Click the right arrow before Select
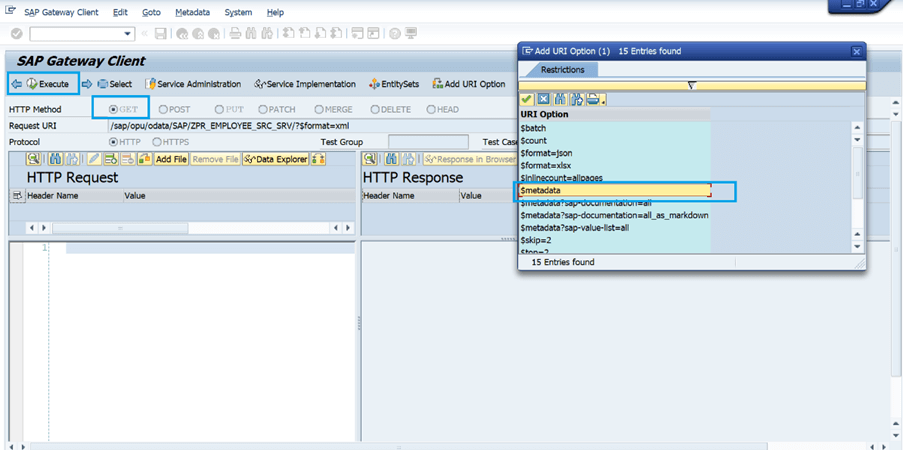The width and height of the screenshot is (903, 450). (x=87, y=84)
